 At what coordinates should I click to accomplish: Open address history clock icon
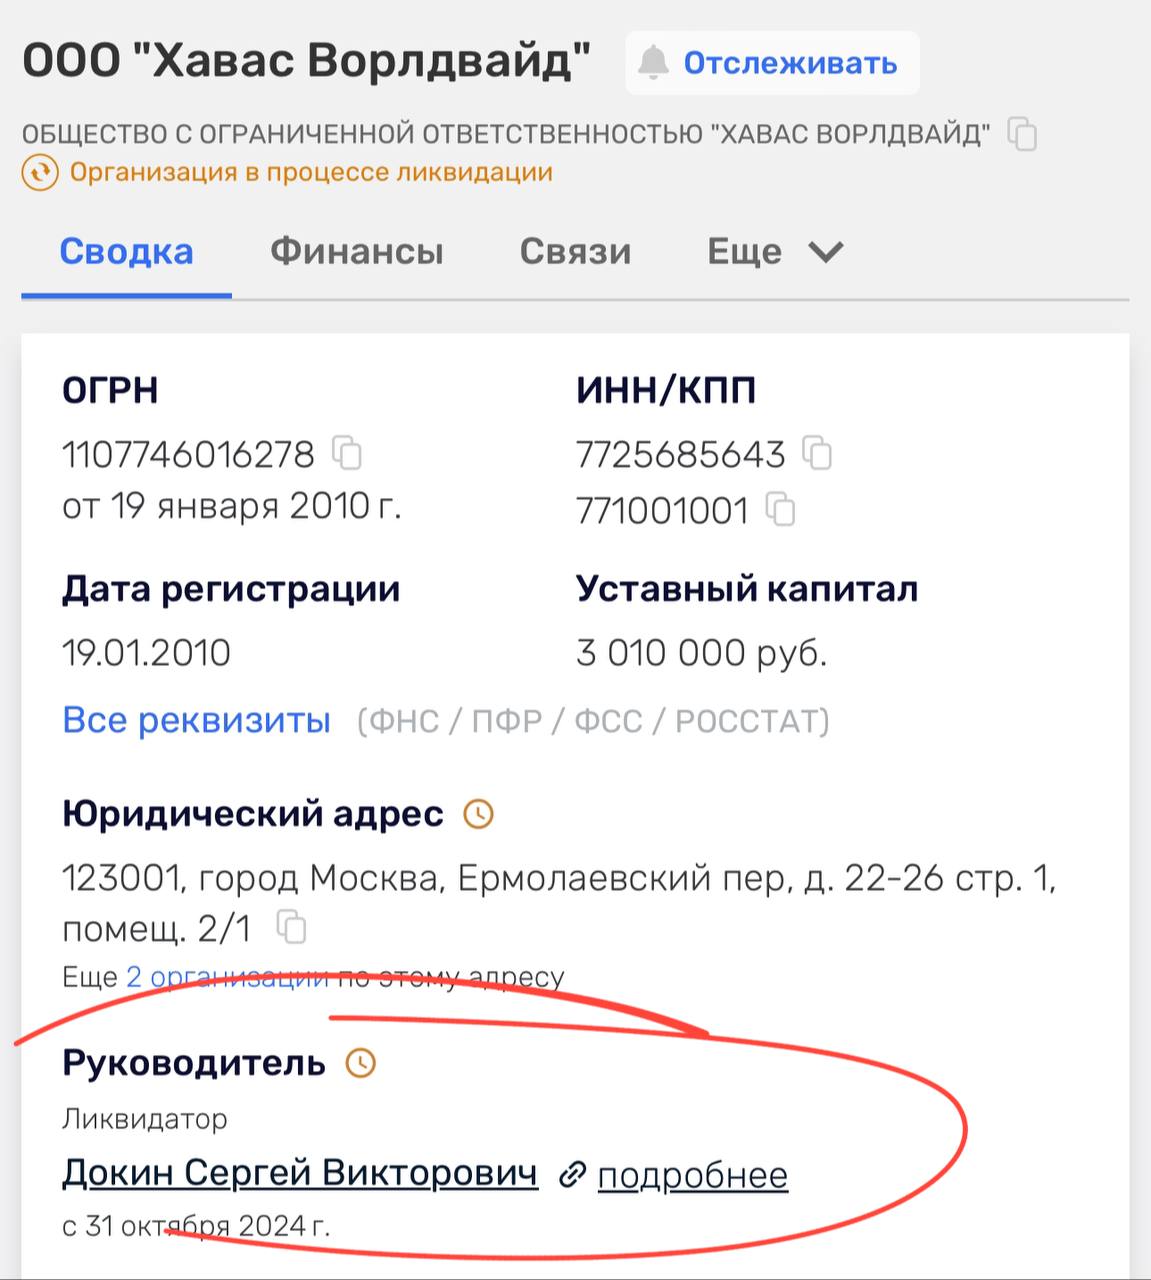479,815
